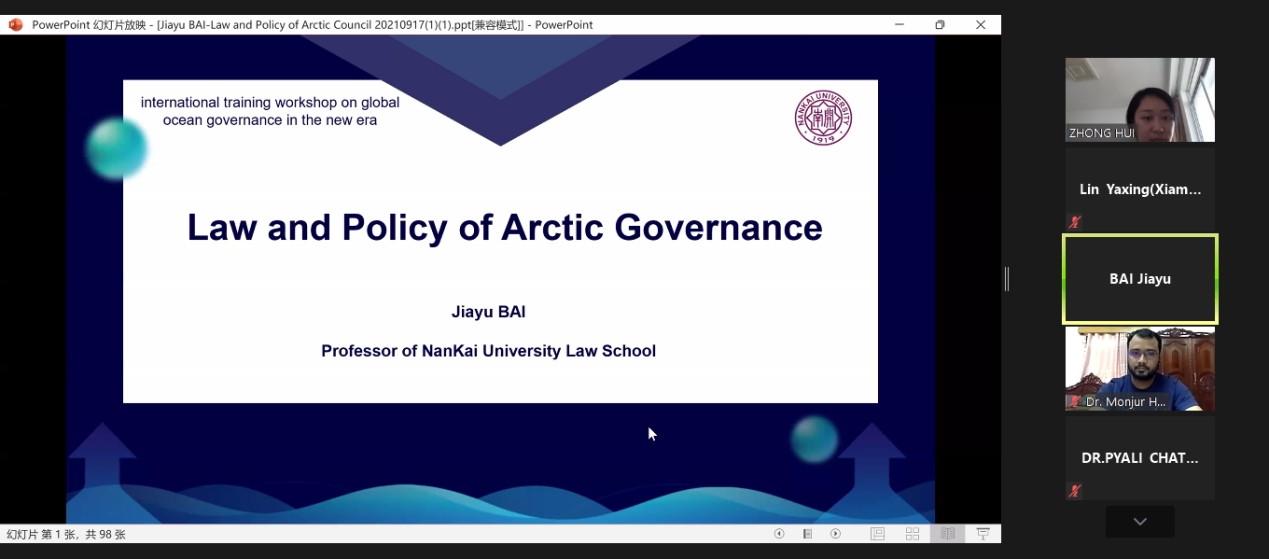This screenshot has width=1269, height=559.
Task: Click the PowerPoint logo in title bar
Action: click(x=15, y=25)
